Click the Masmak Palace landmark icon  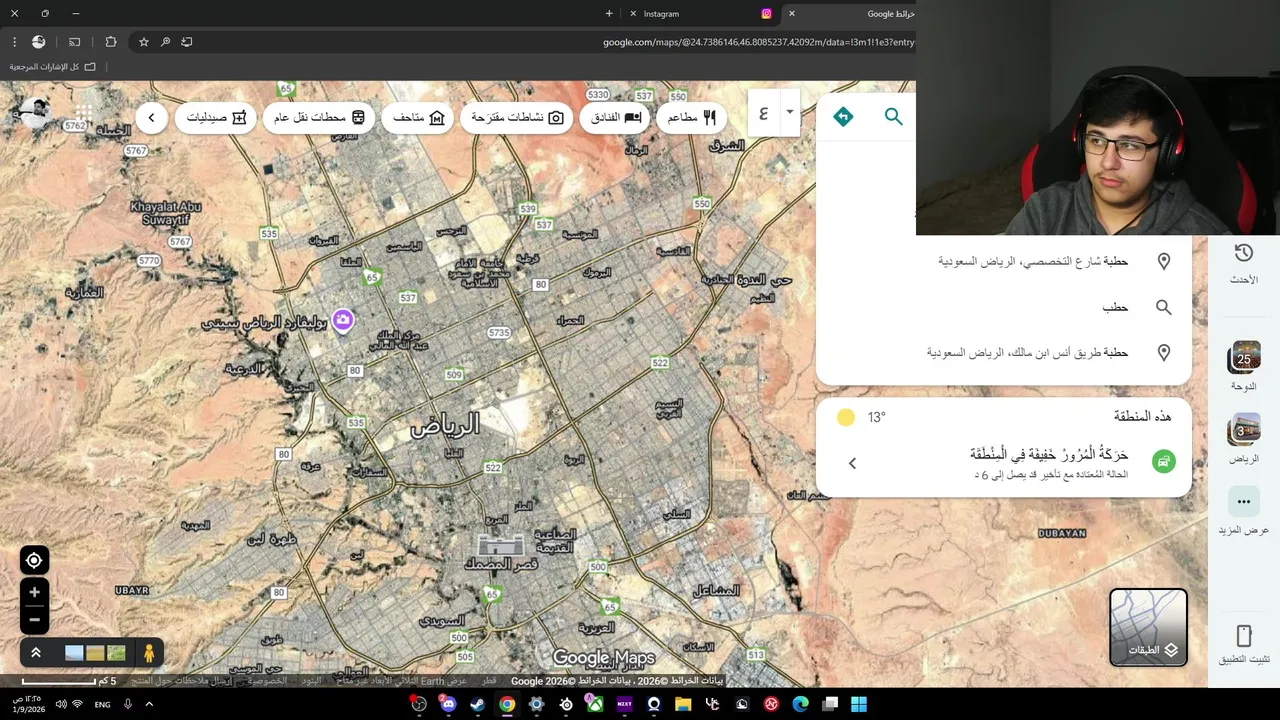pyautogui.click(x=501, y=545)
